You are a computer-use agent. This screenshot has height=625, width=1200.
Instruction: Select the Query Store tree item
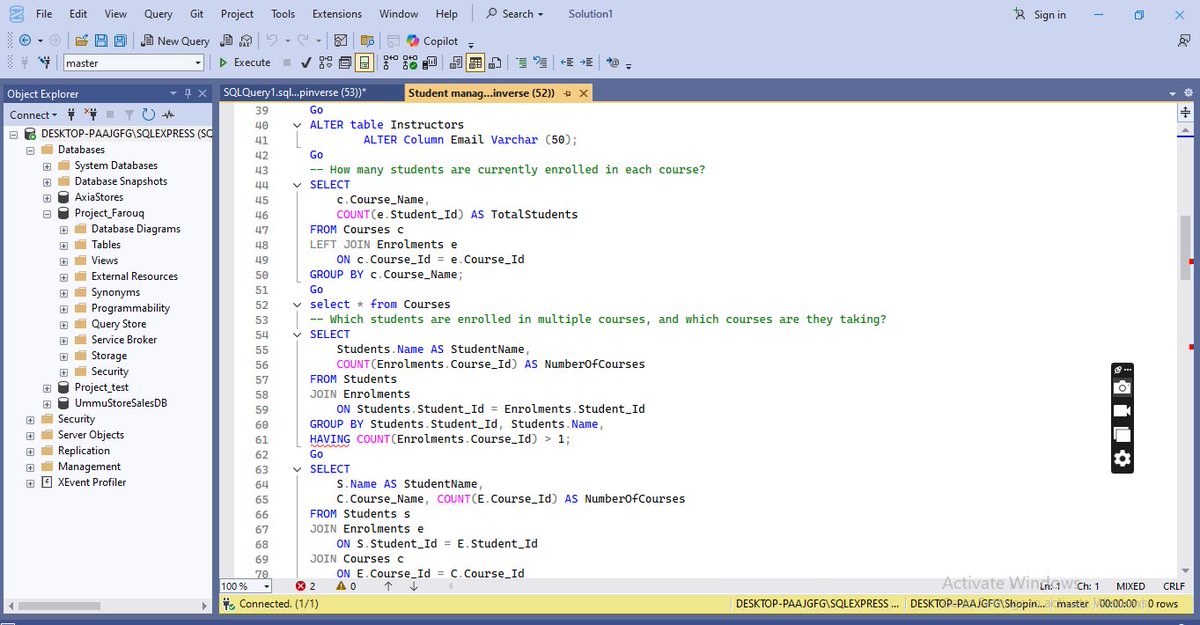(118, 324)
